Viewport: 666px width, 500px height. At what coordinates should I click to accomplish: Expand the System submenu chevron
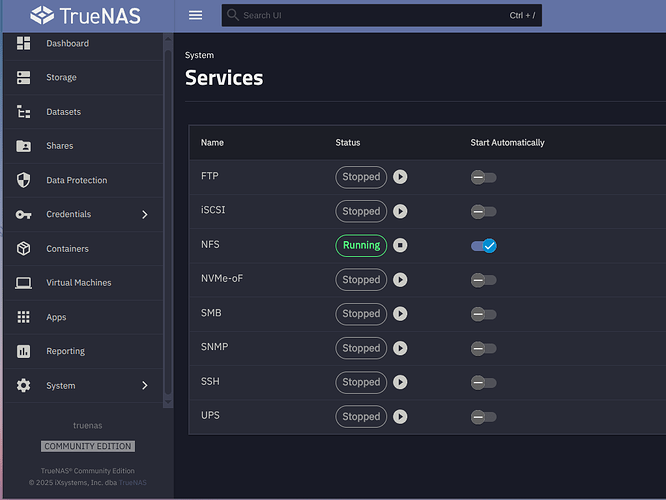tap(144, 385)
